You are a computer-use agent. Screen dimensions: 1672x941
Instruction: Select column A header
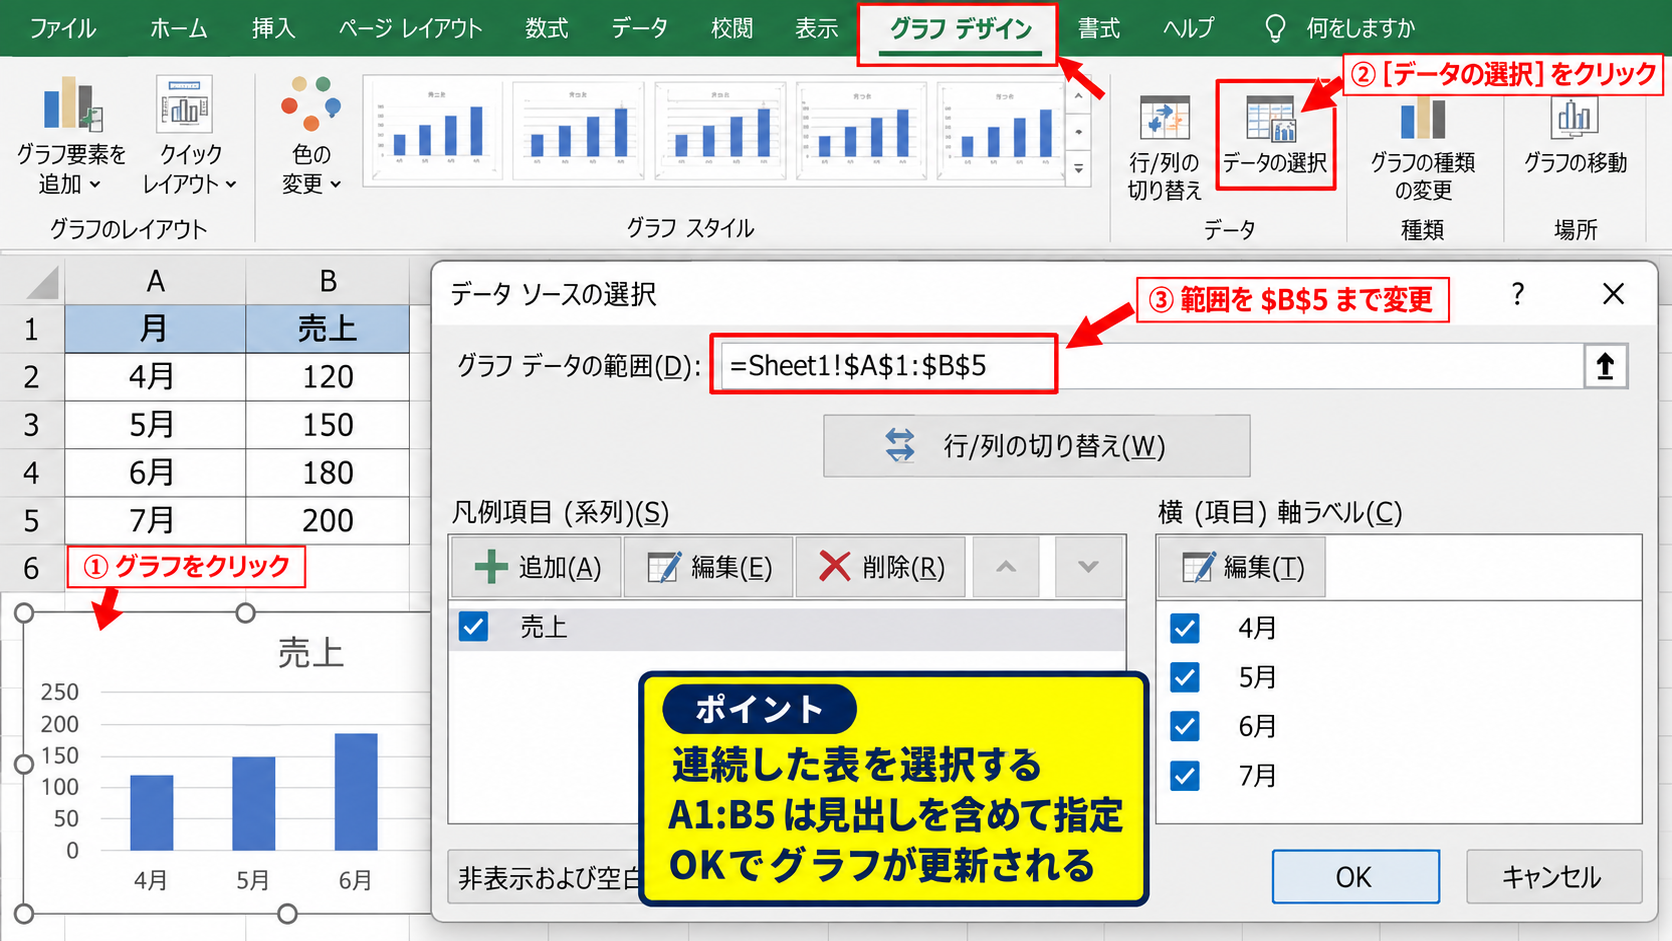click(x=155, y=281)
